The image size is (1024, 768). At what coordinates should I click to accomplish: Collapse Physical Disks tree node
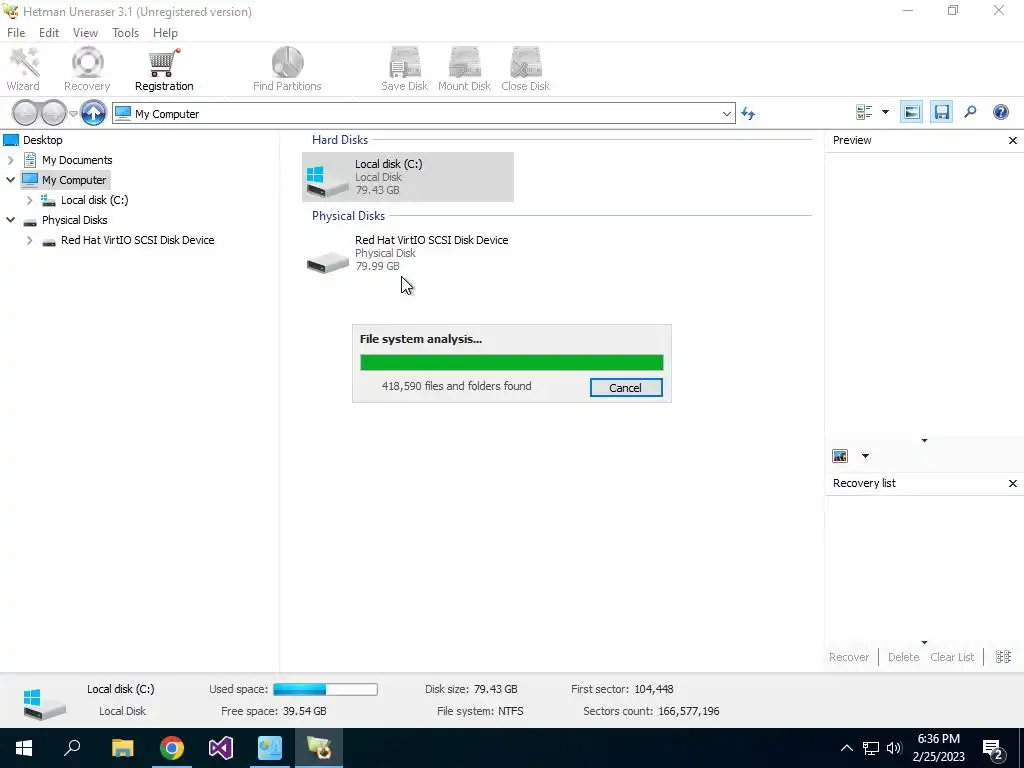(10, 220)
